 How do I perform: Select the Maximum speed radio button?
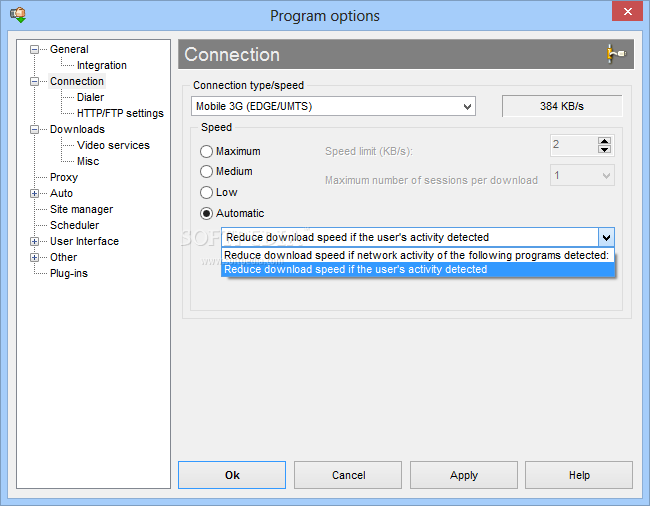click(x=206, y=151)
